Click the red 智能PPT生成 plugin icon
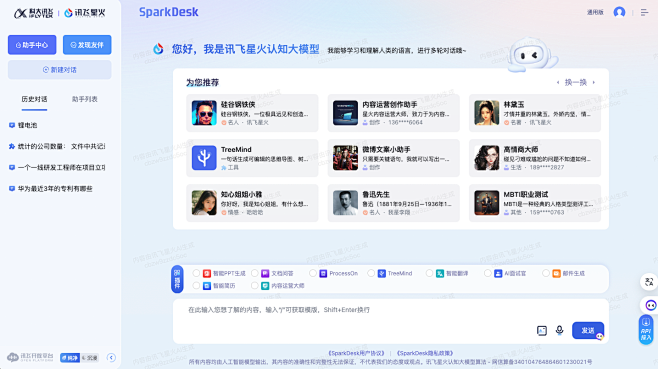The width and height of the screenshot is (658, 369). (x=207, y=273)
